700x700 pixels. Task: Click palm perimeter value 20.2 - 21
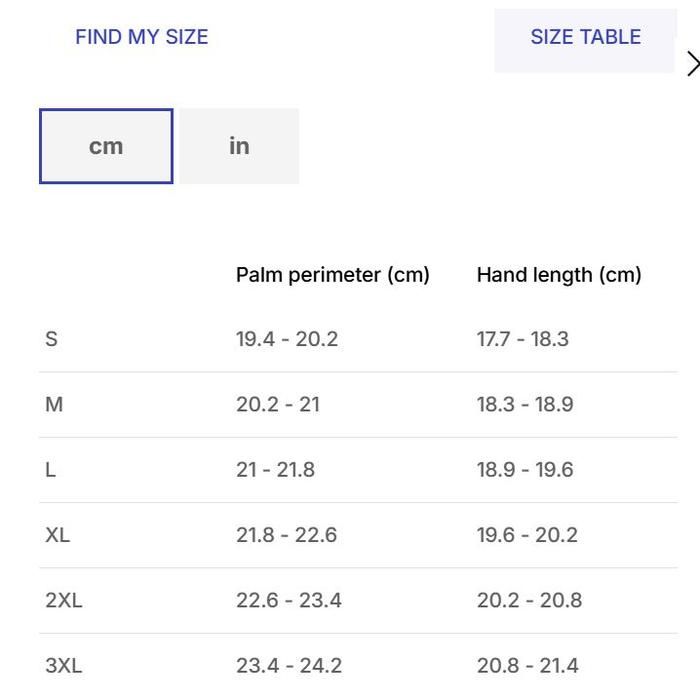coord(278,404)
